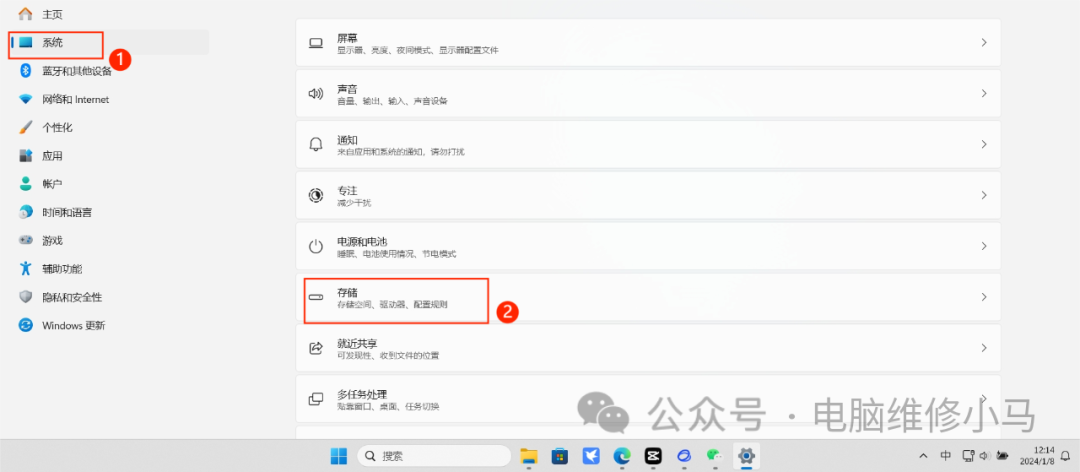The width and height of the screenshot is (1080, 472).
Task: Open the Windows Start button
Action: click(339, 455)
